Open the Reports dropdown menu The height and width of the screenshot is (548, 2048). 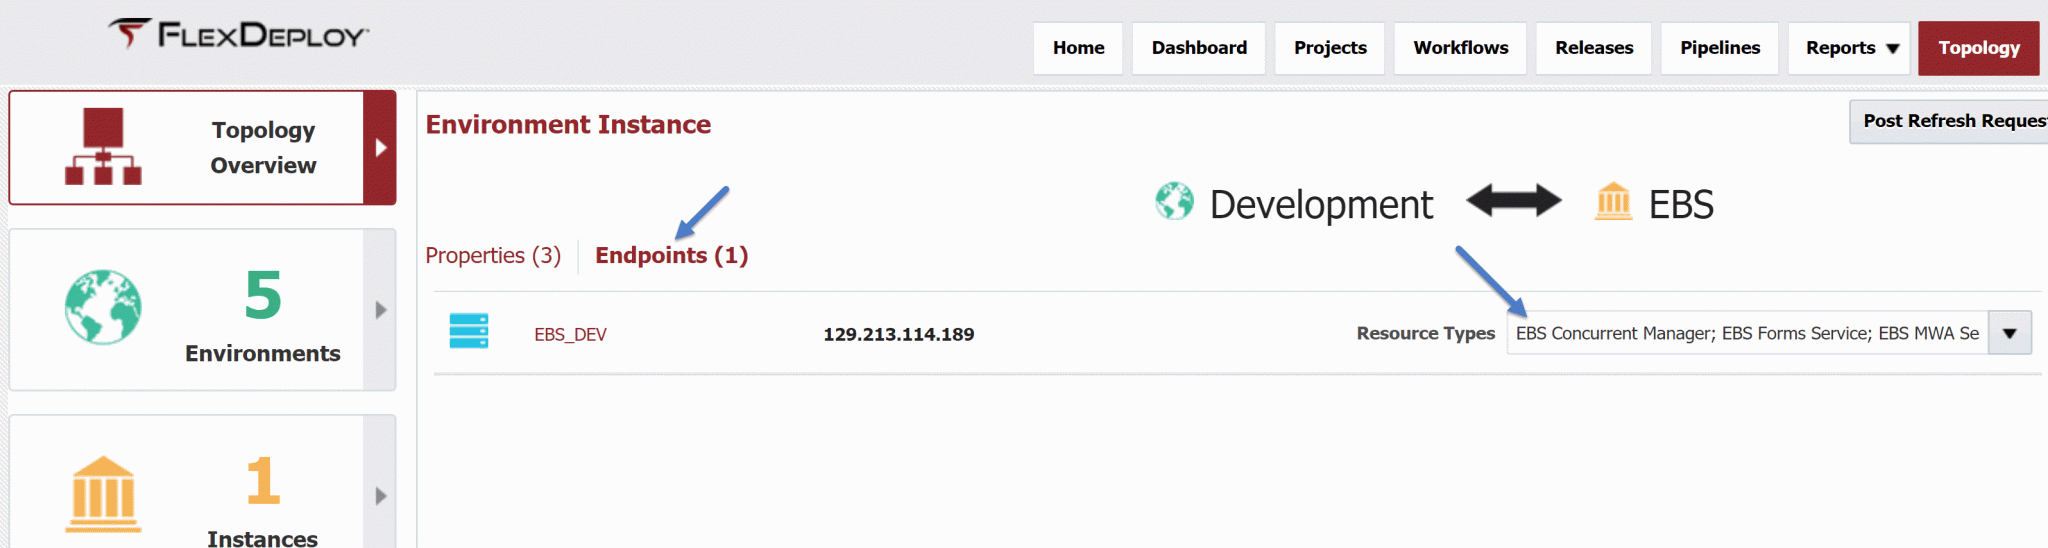(1851, 48)
